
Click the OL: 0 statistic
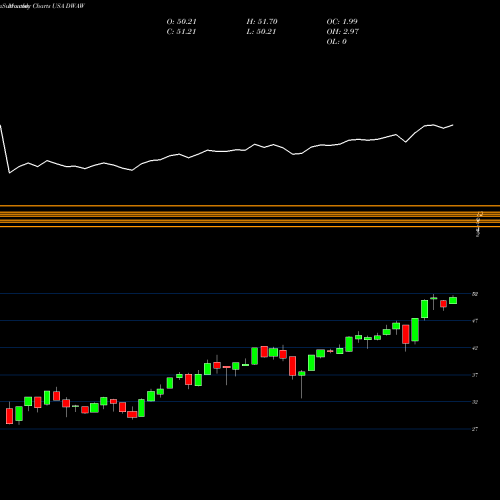tap(336, 41)
